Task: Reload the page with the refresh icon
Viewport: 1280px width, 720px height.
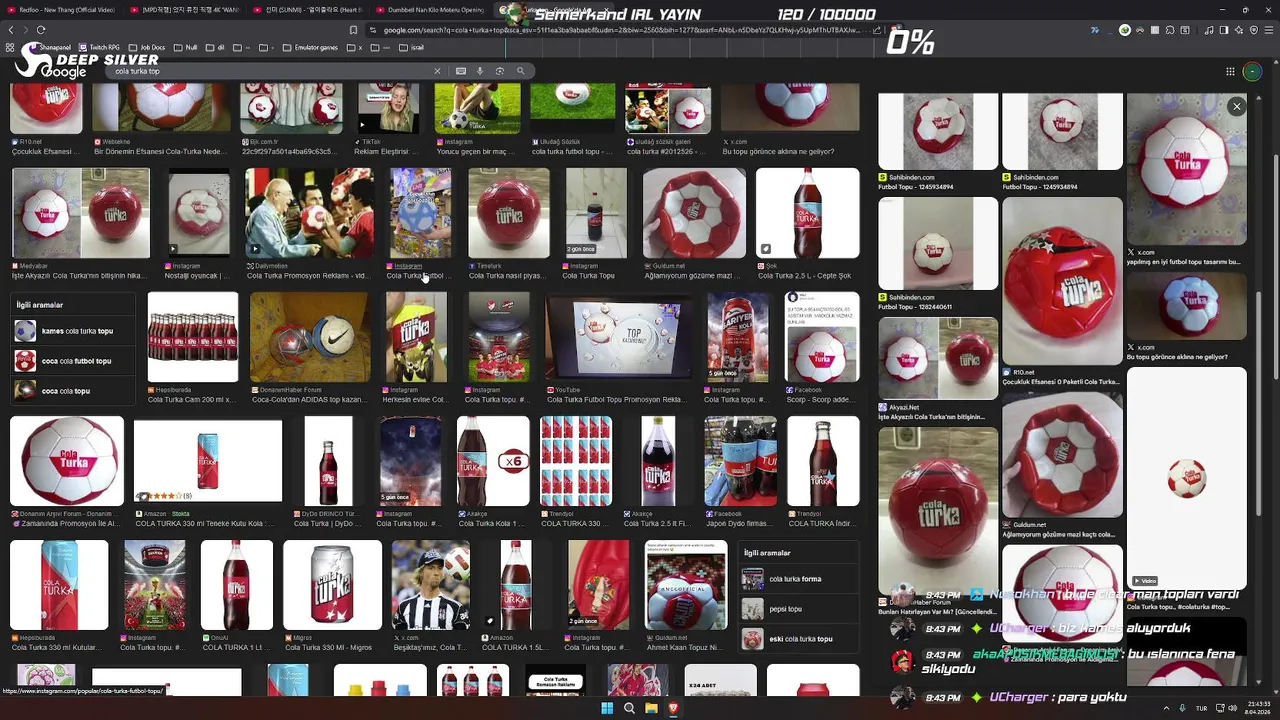Action: click(x=41, y=30)
